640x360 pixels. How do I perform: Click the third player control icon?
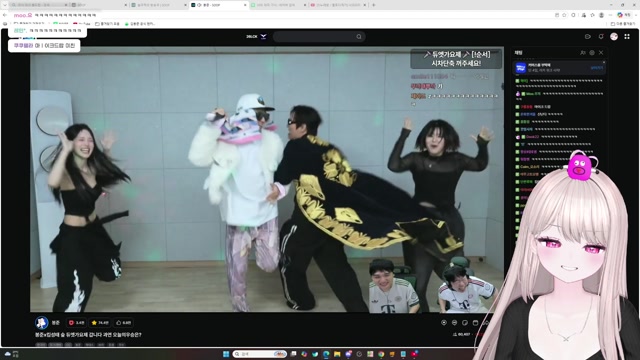point(465,323)
